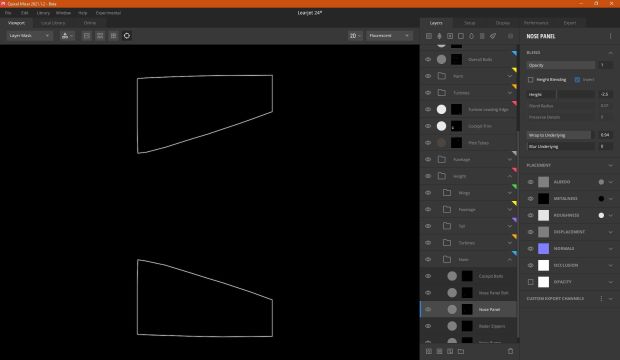Open the Experimental menu
Viewport: 620px width, 360px height.
pos(108,13)
